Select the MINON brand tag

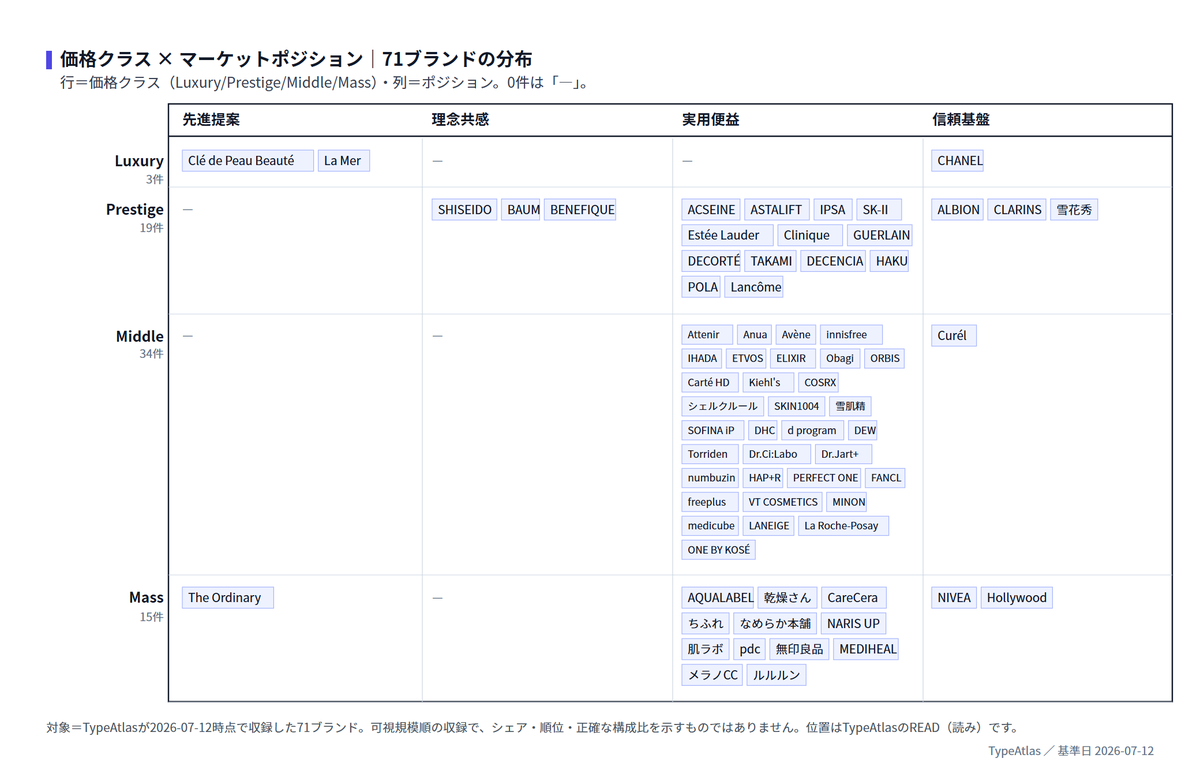[x=848, y=502]
